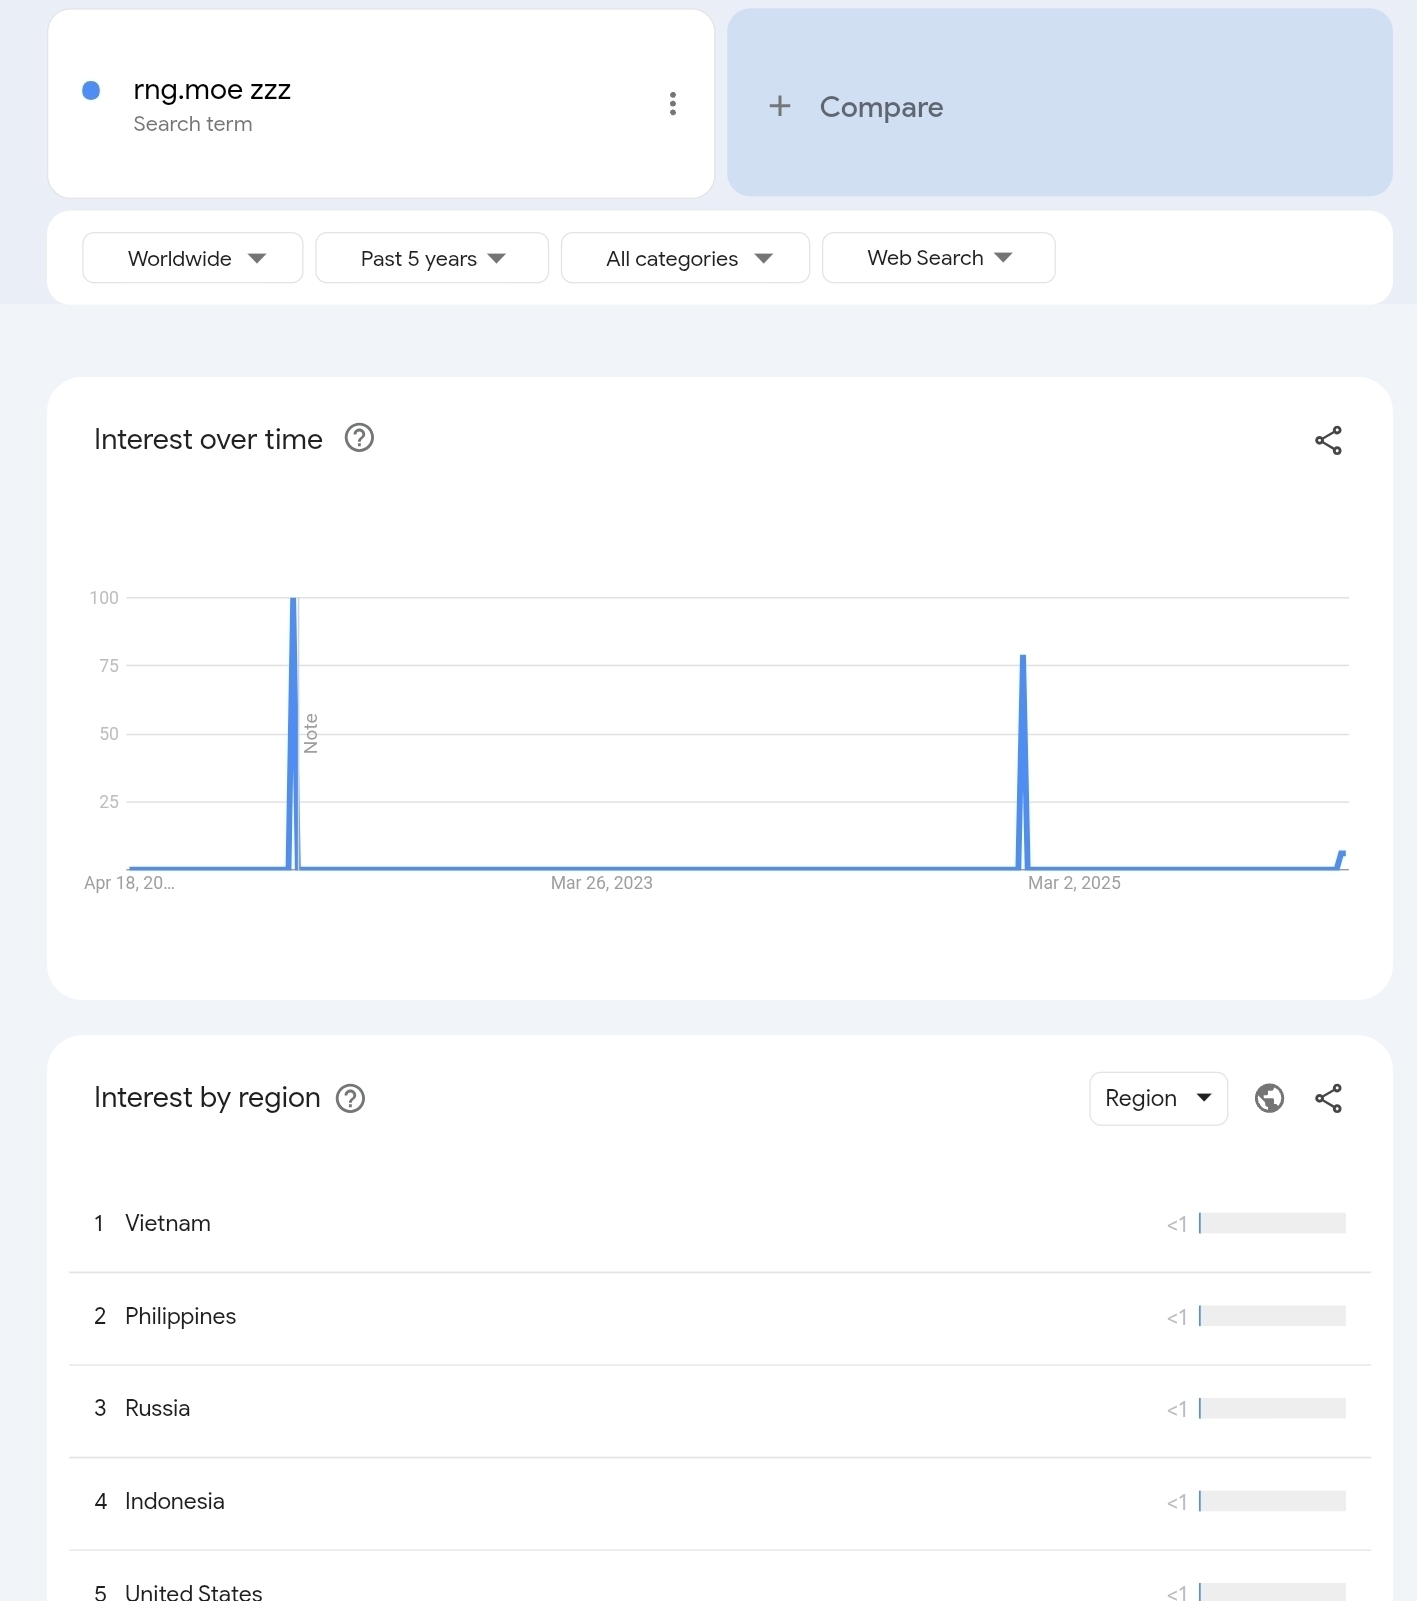Select Russia in the region list
Screen dimensions: 1417x1601
pos(720,1410)
